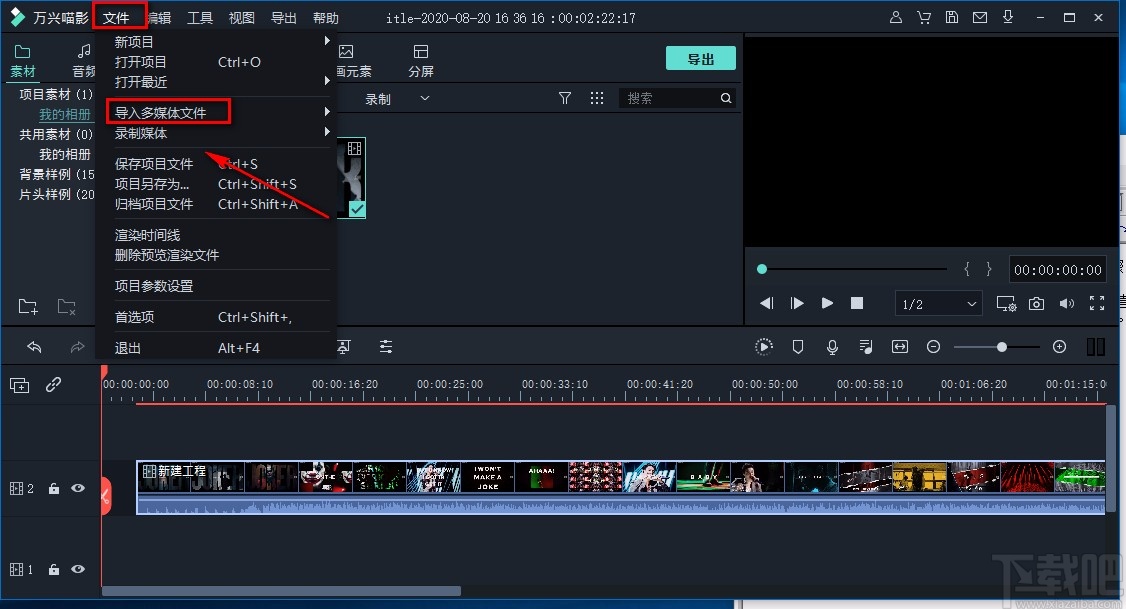The image size is (1126, 609).
Task: Open the timeline adjust sliders icon
Action: point(386,347)
